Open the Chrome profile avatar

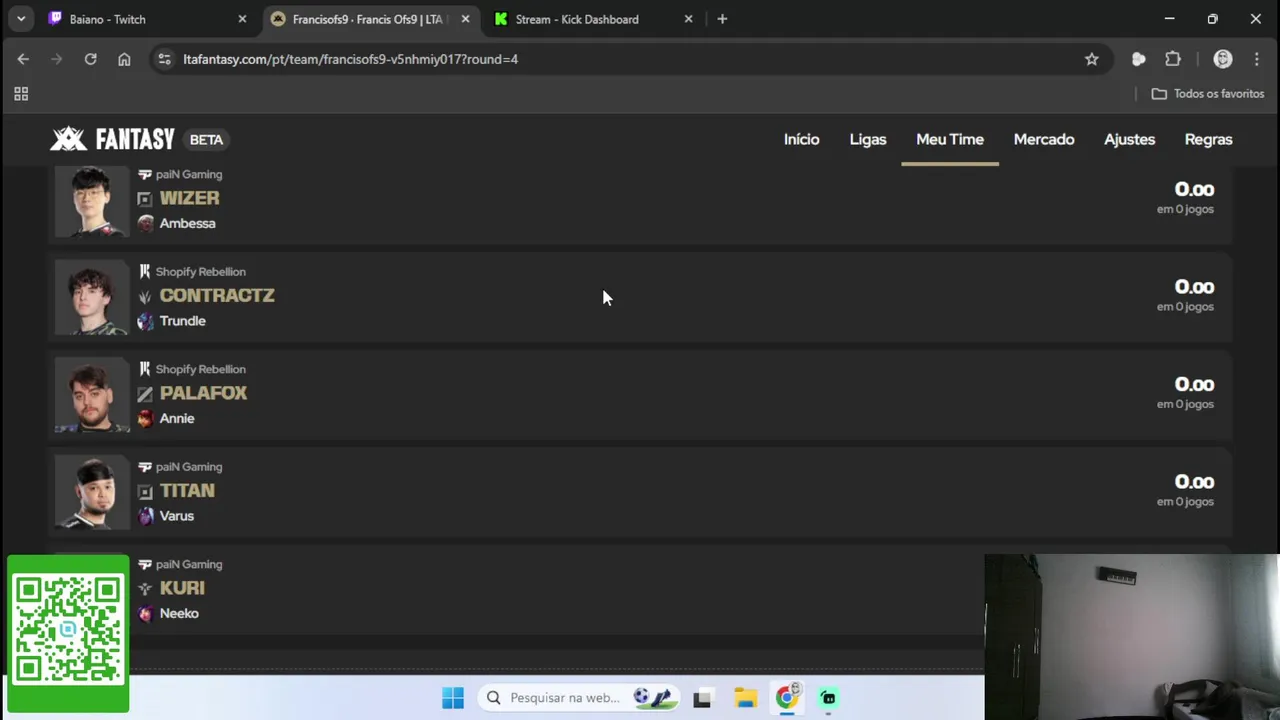point(1222,59)
